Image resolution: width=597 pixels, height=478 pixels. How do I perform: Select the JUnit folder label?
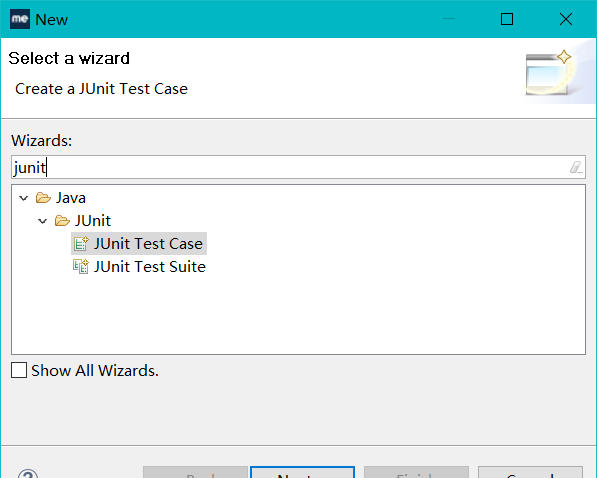tap(93, 221)
